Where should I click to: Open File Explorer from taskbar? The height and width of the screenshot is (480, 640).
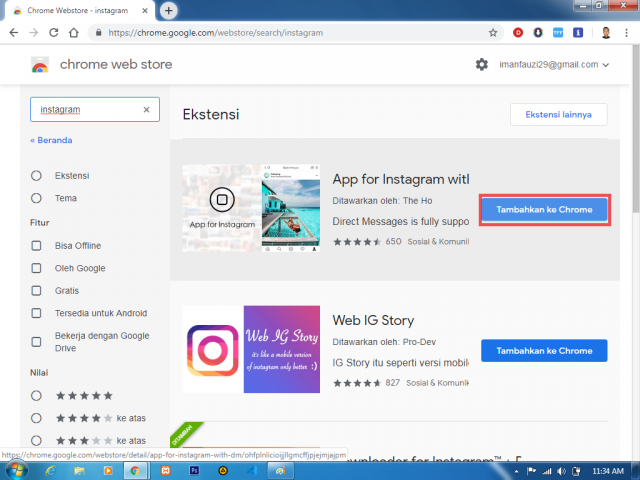pyautogui.click(x=79, y=471)
